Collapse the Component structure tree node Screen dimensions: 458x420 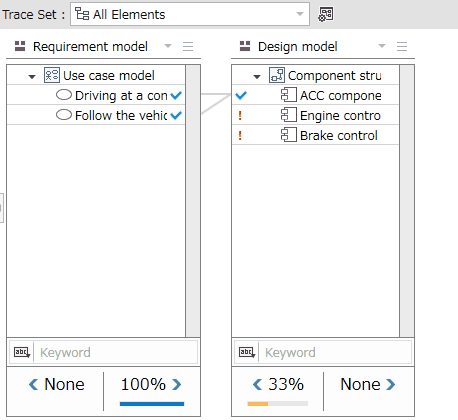257,77
